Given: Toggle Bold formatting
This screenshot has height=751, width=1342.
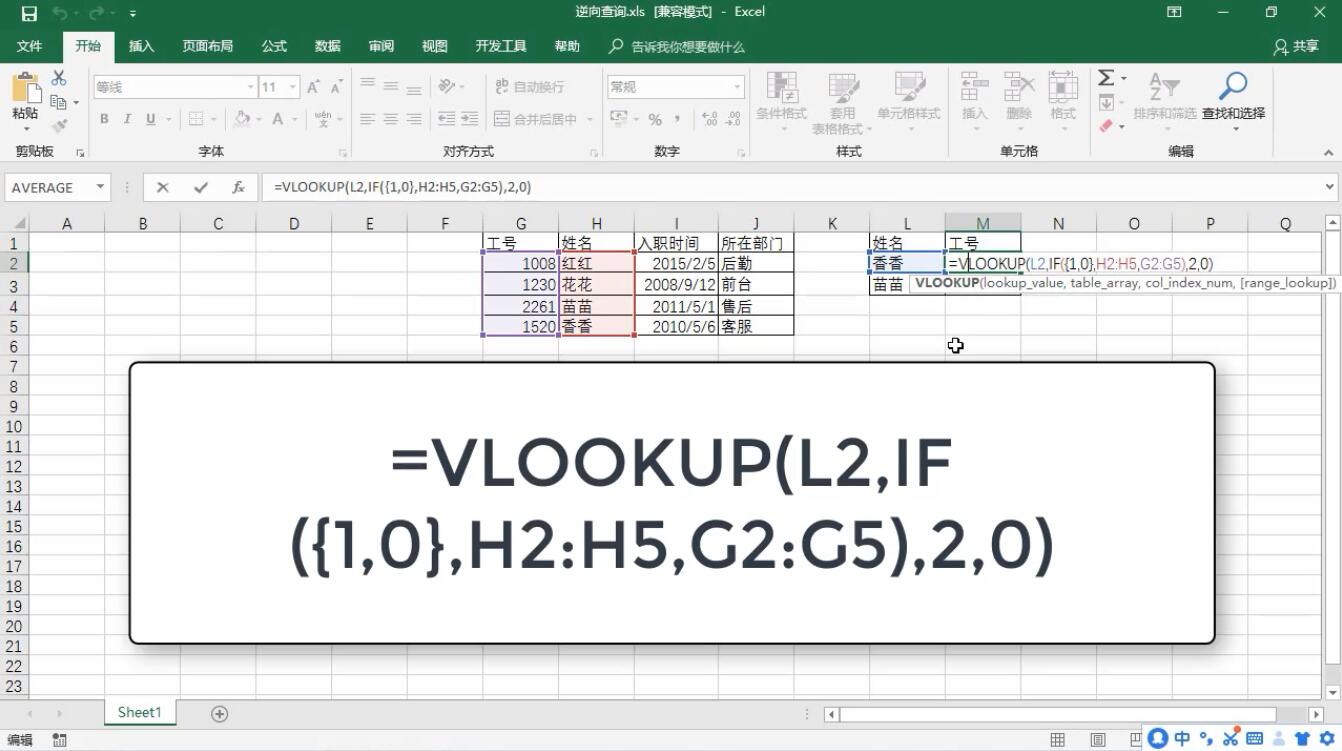Looking at the screenshot, I should click(x=104, y=119).
